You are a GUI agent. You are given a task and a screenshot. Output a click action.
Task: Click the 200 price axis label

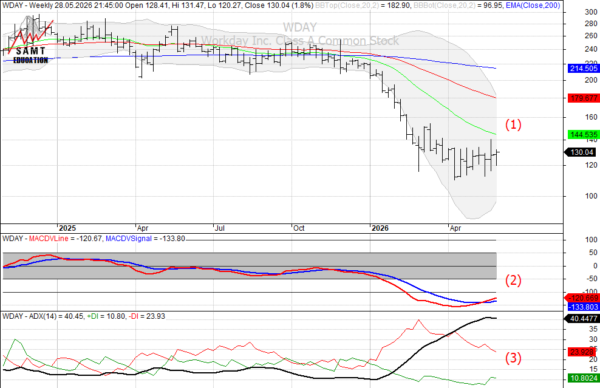pyautogui.click(x=591, y=80)
